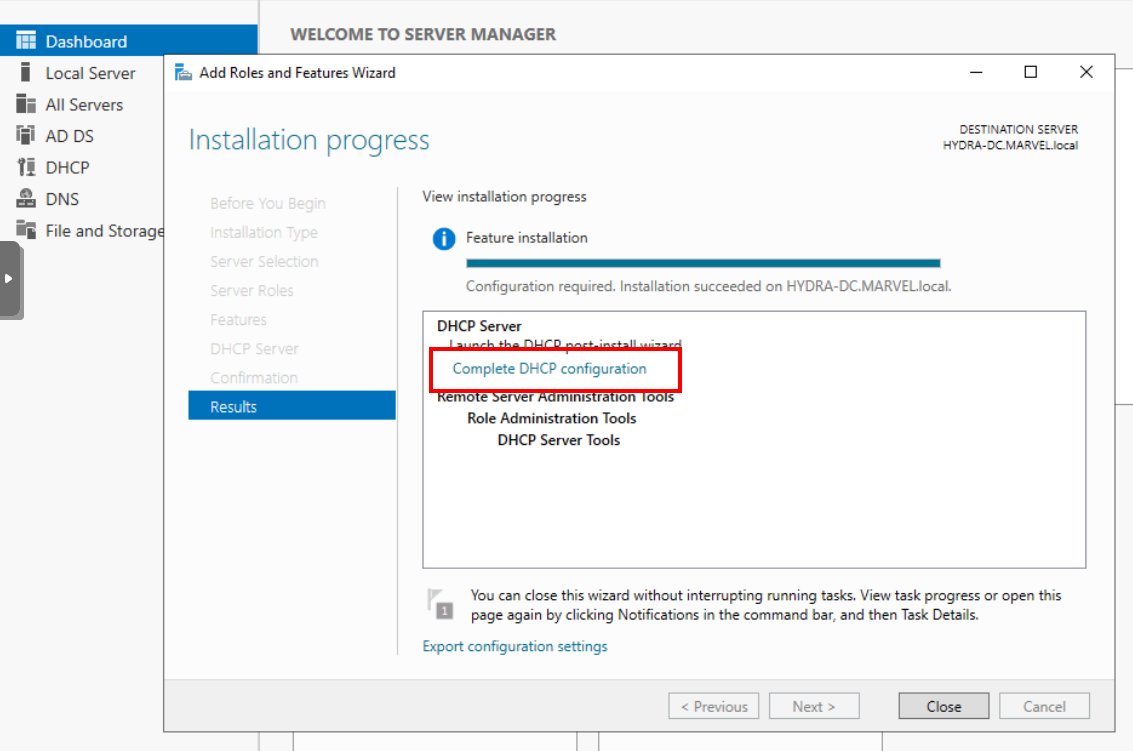Expand the side panel arrow on left edge
The height and width of the screenshot is (751, 1133).
pyautogui.click(x=9, y=279)
